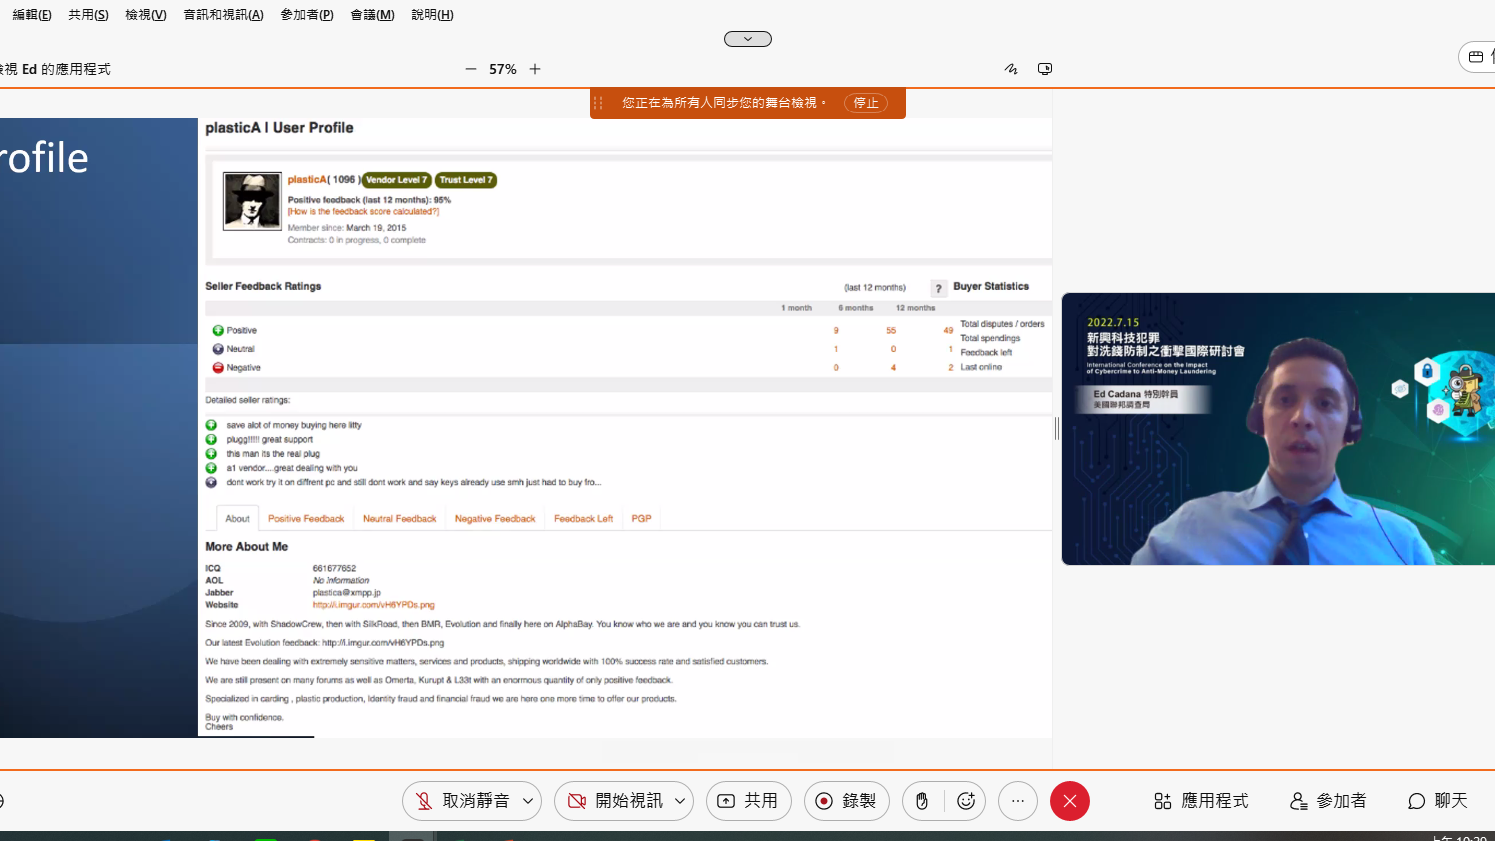Open the annotate pen icon
Image resolution: width=1495 pixels, height=841 pixels.
pos(1011,69)
